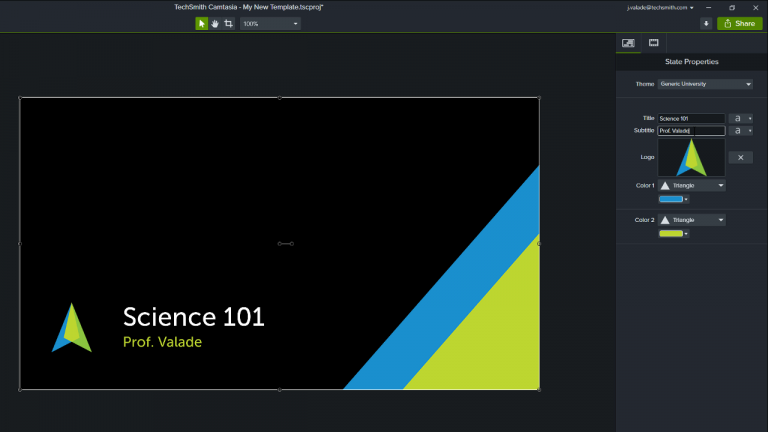768x432 pixels.
Task: Edit the Title text field
Action: point(691,119)
